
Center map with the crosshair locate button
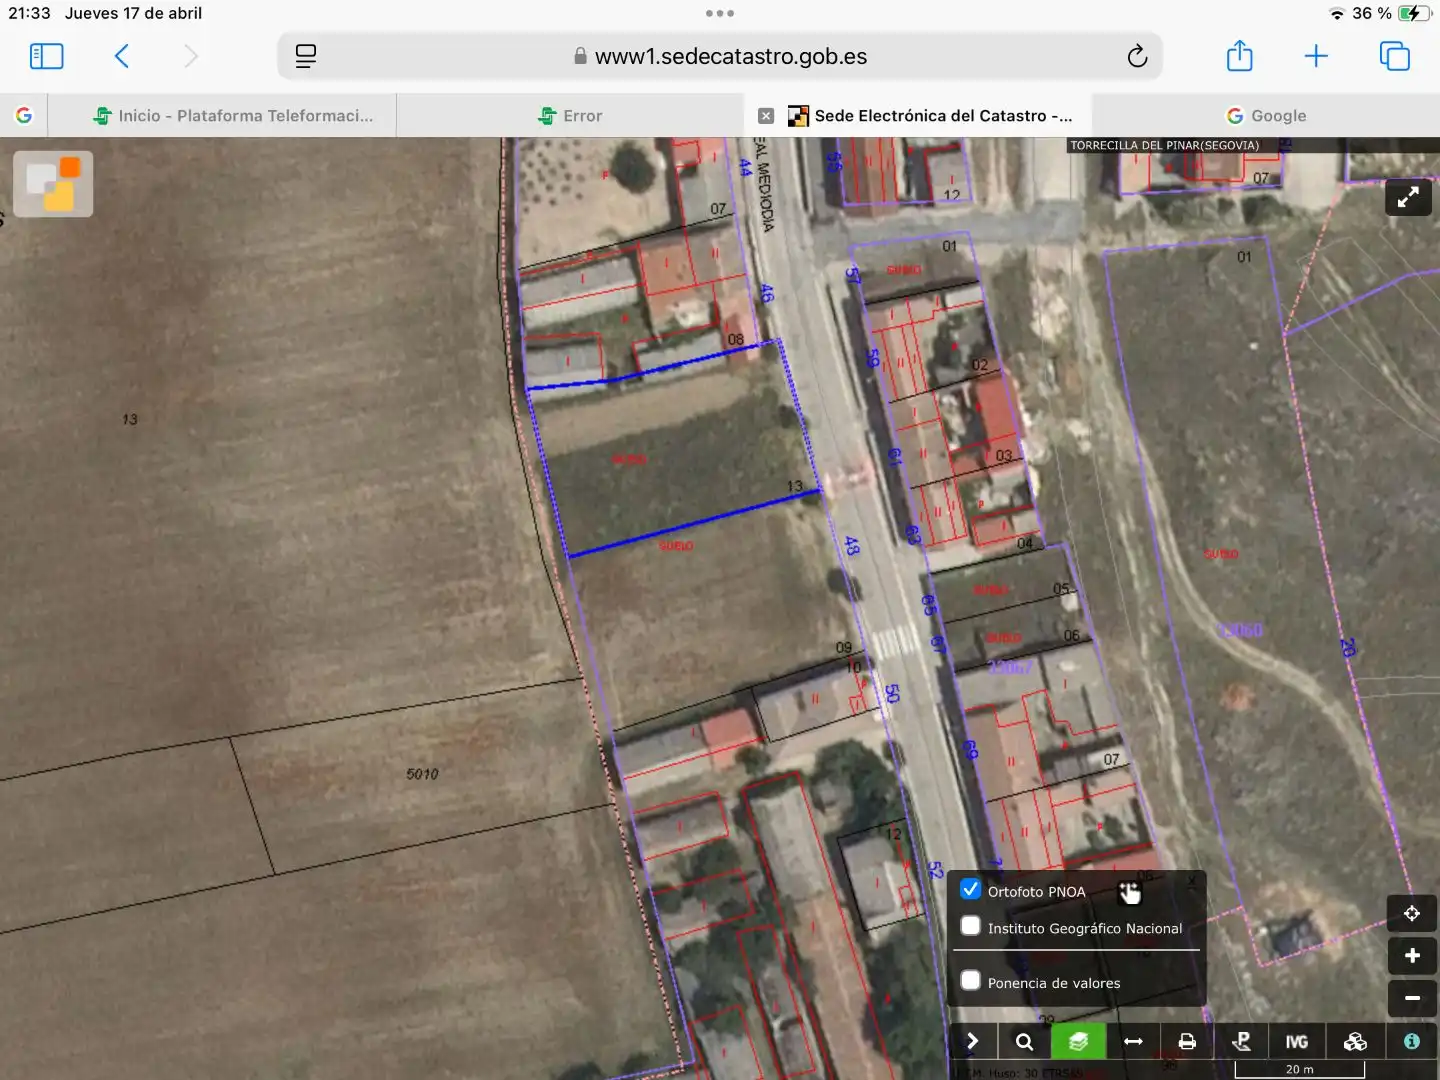click(1412, 913)
